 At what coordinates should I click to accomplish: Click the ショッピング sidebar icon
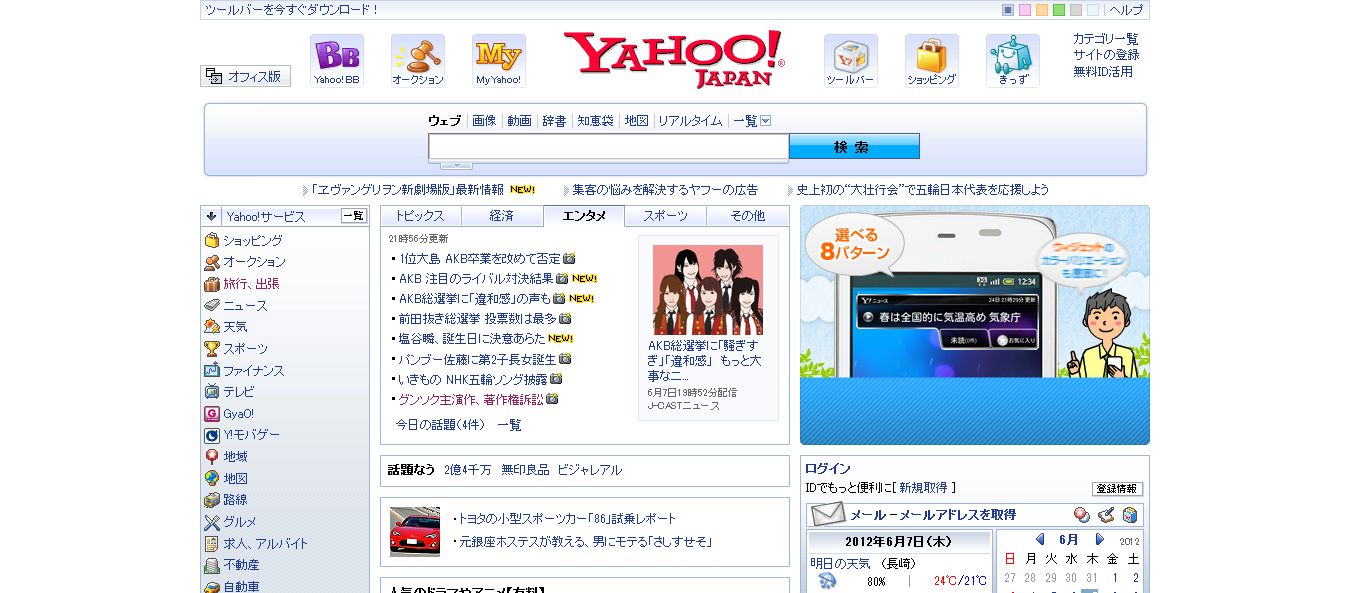click(212, 240)
